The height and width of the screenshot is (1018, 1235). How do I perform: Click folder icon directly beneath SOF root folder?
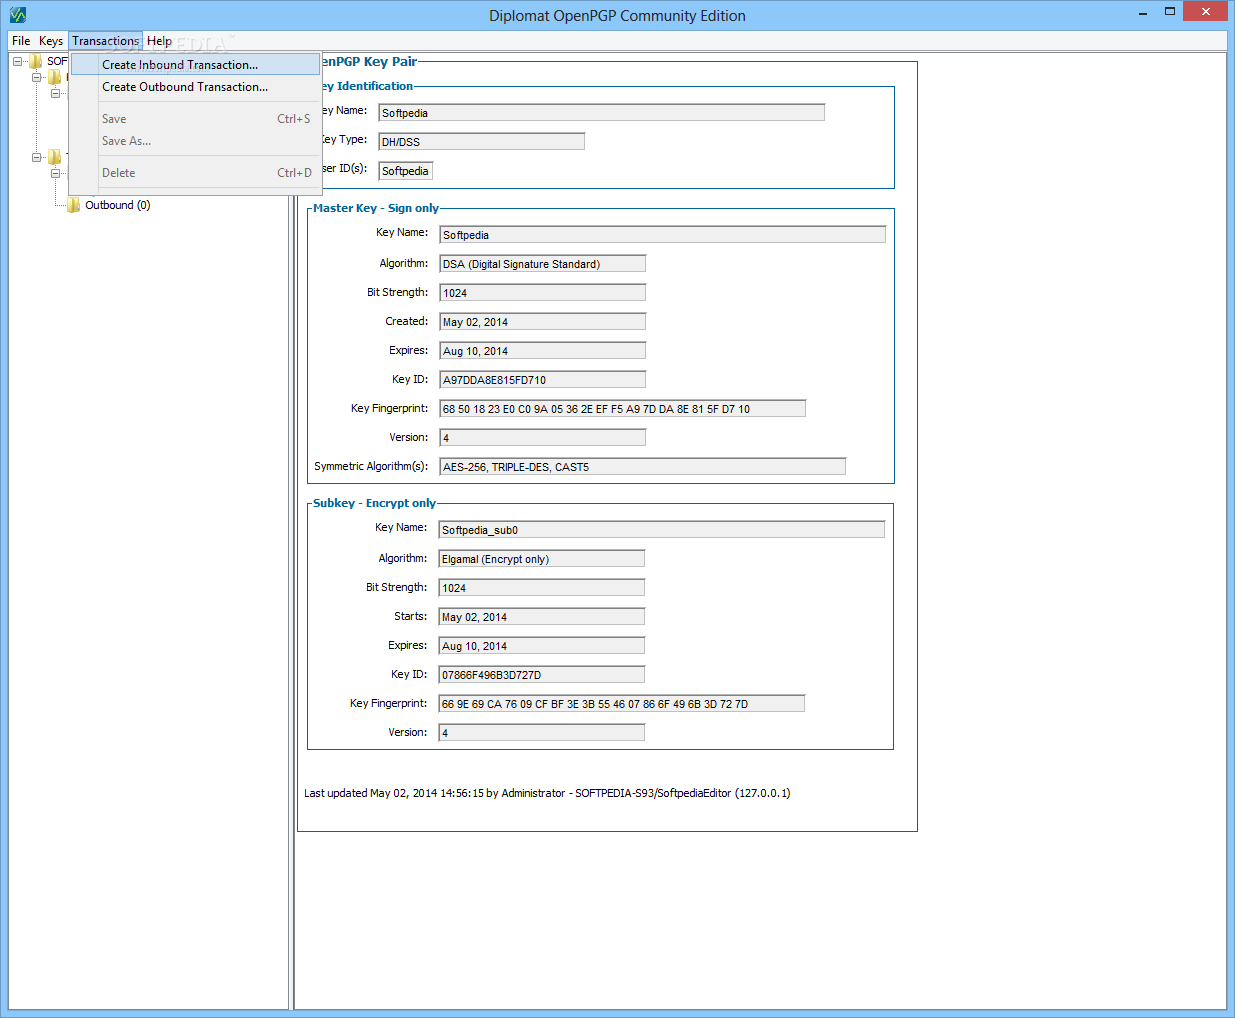pyautogui.click(x=54, y=77)
